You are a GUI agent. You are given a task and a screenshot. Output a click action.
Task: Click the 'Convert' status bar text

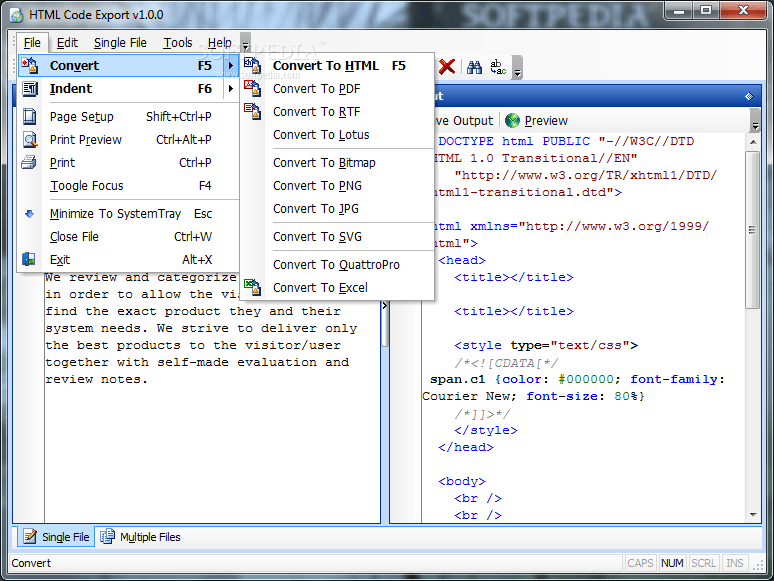pos(31,563)
